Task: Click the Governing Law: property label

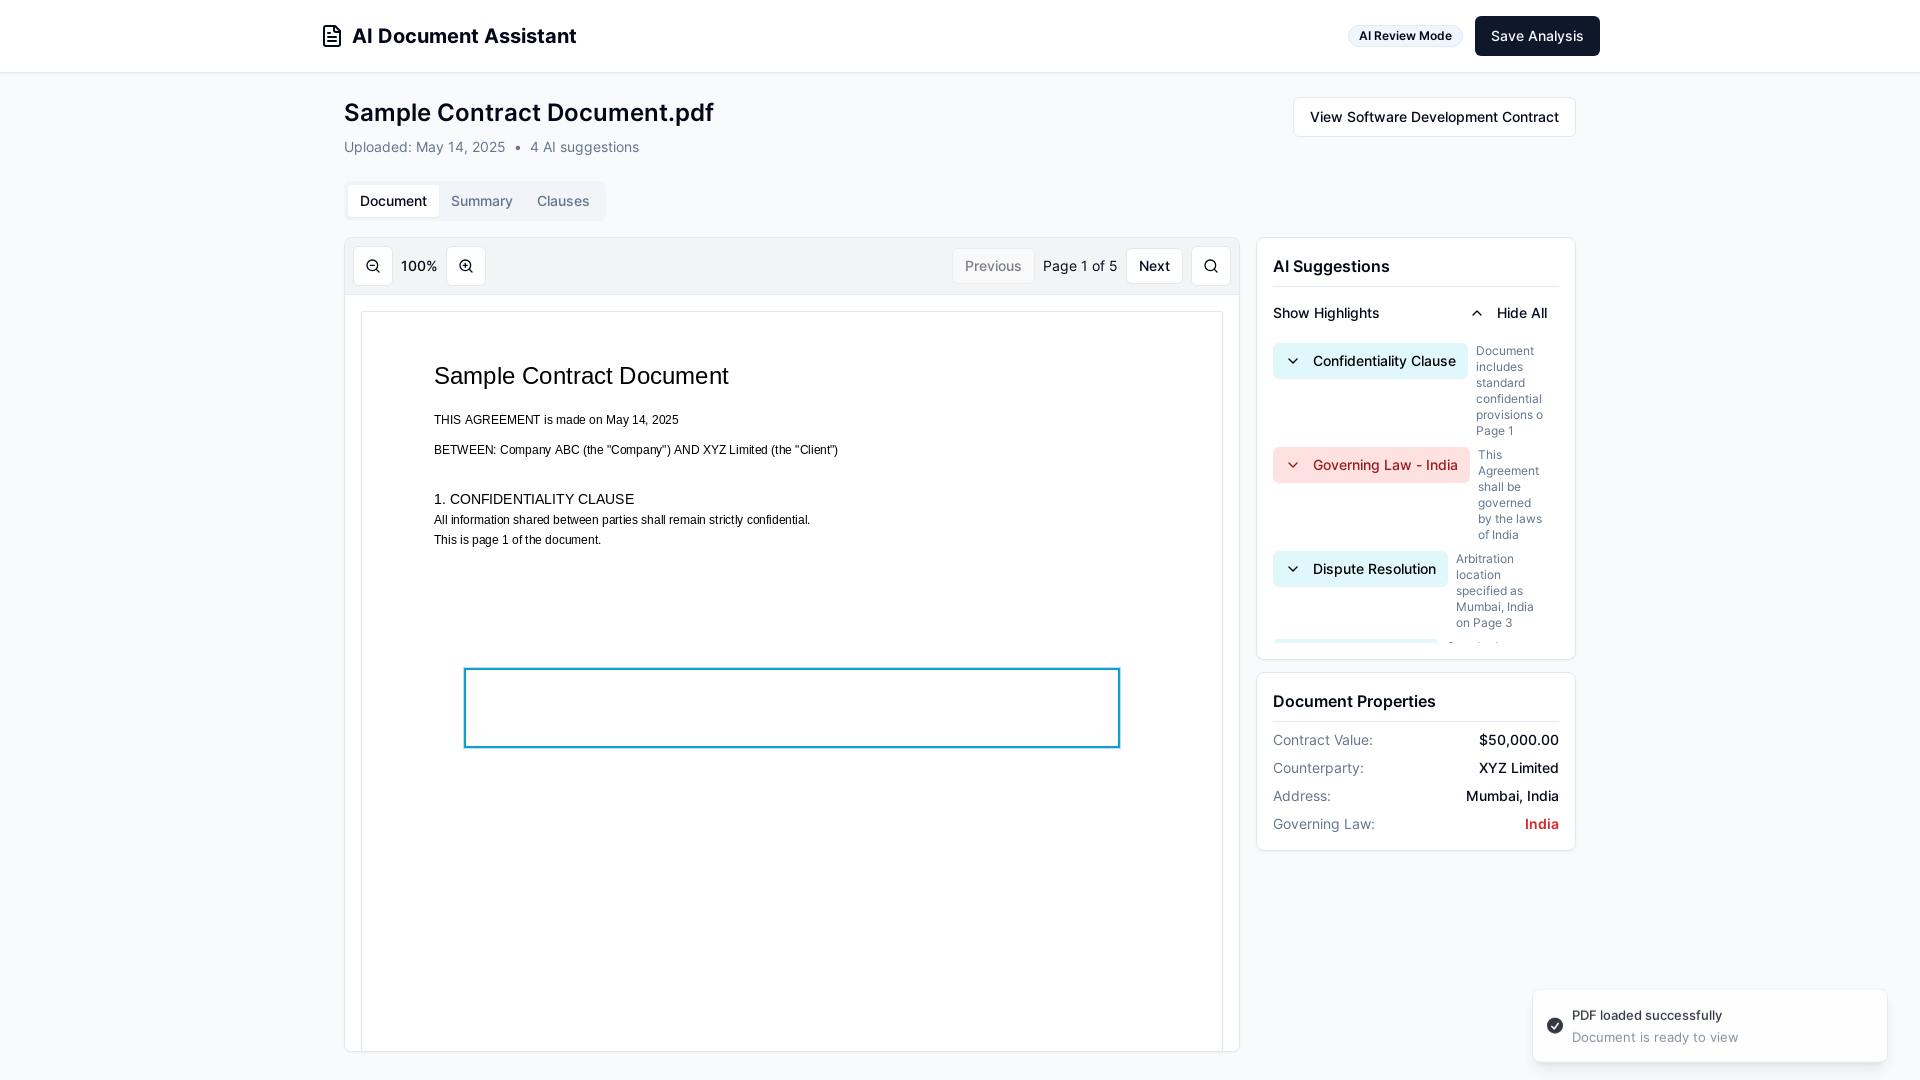Action: [1323, 824]
